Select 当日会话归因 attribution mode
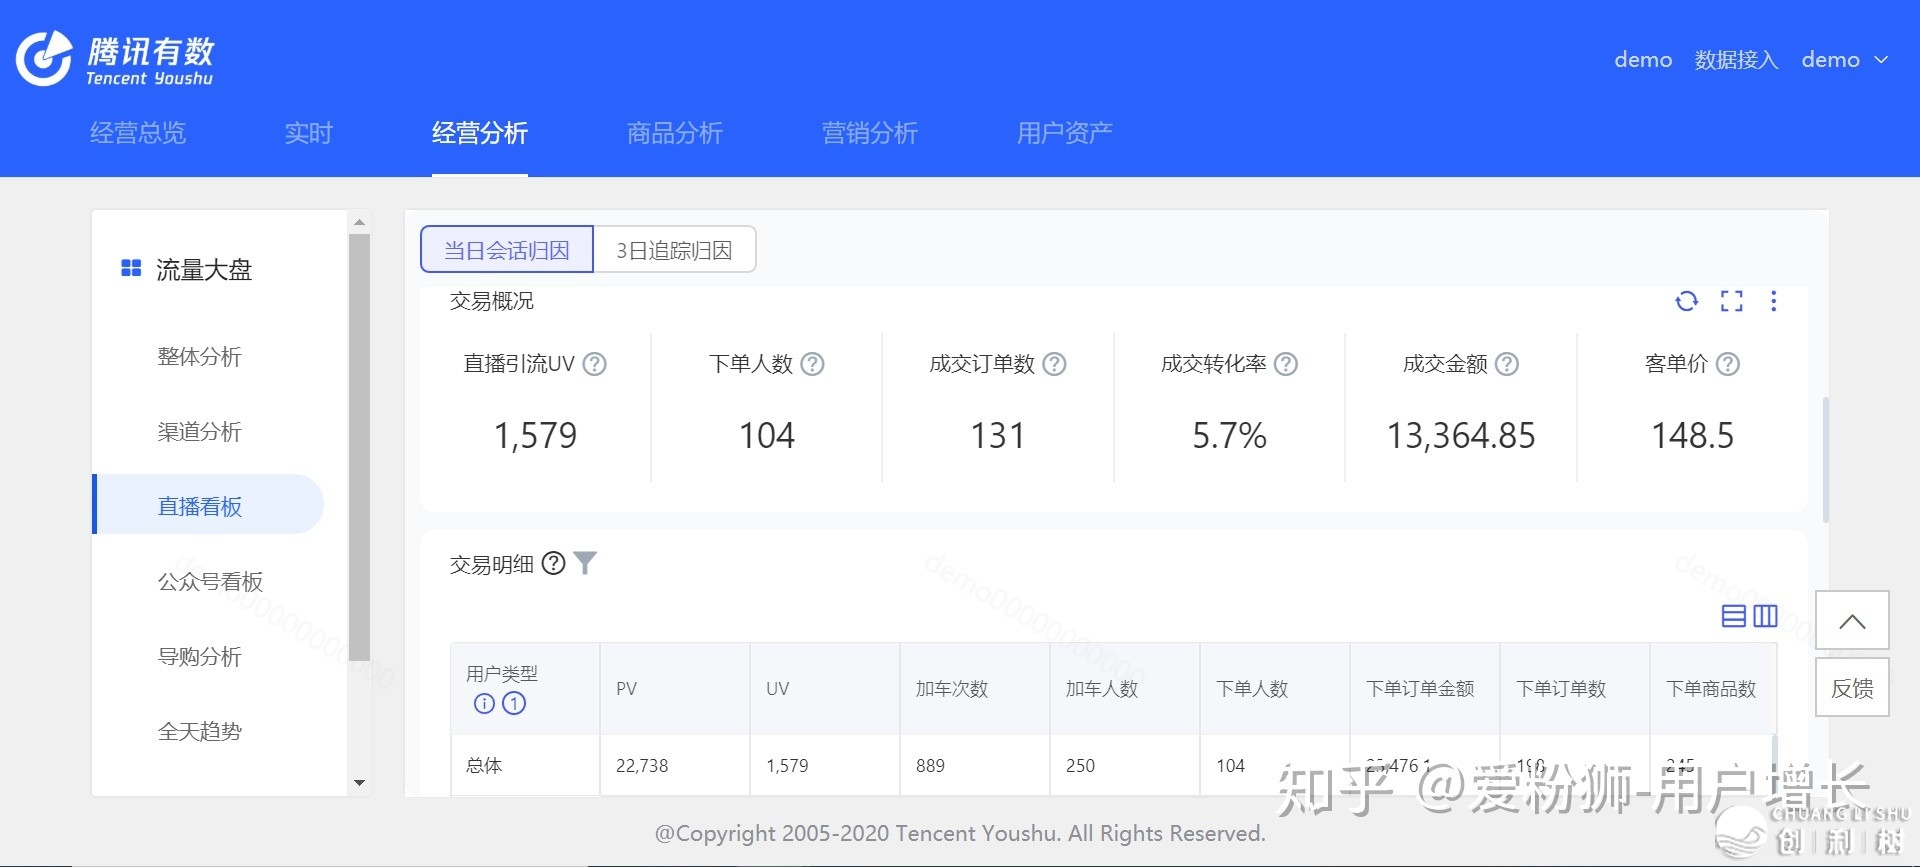 point(507,250)
